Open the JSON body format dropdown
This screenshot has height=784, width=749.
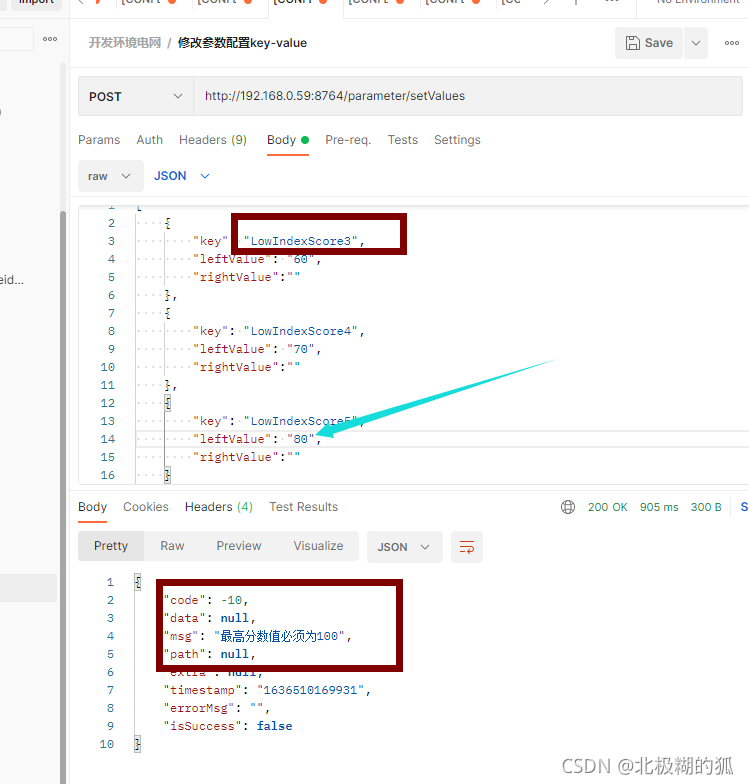coord(182,176)
